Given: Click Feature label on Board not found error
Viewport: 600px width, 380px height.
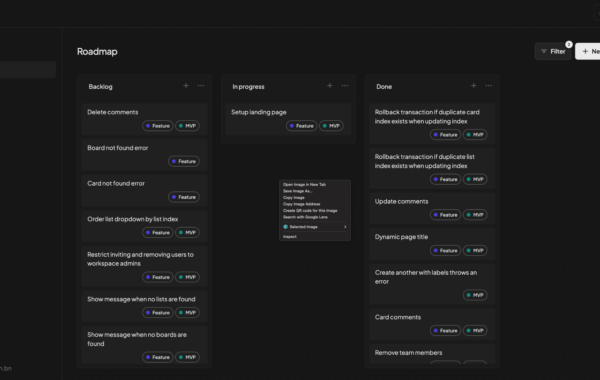Looking at the screenshot, I should point(184,161).
